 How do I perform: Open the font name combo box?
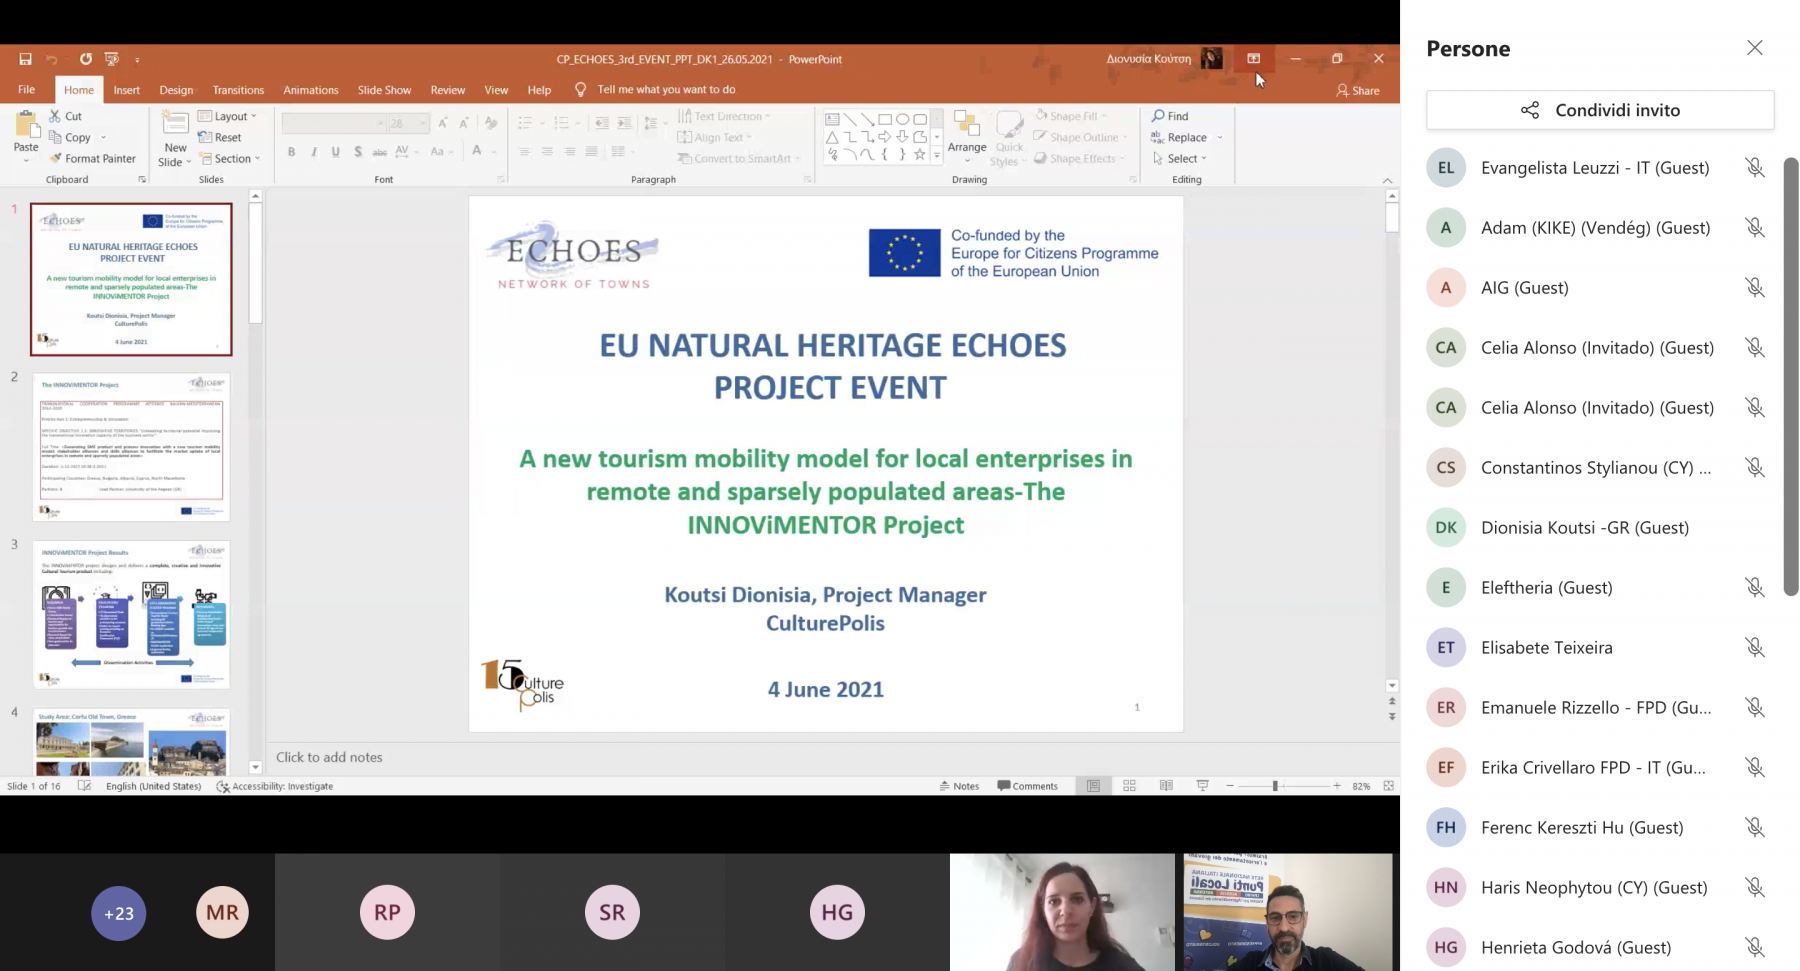334,123
